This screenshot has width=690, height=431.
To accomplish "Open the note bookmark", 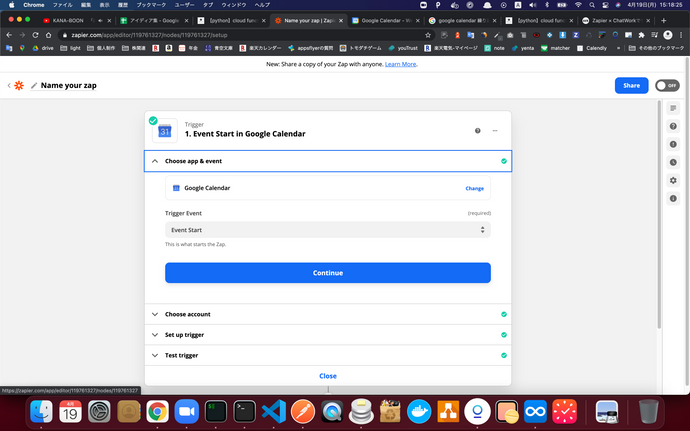I will pos(495,48).
